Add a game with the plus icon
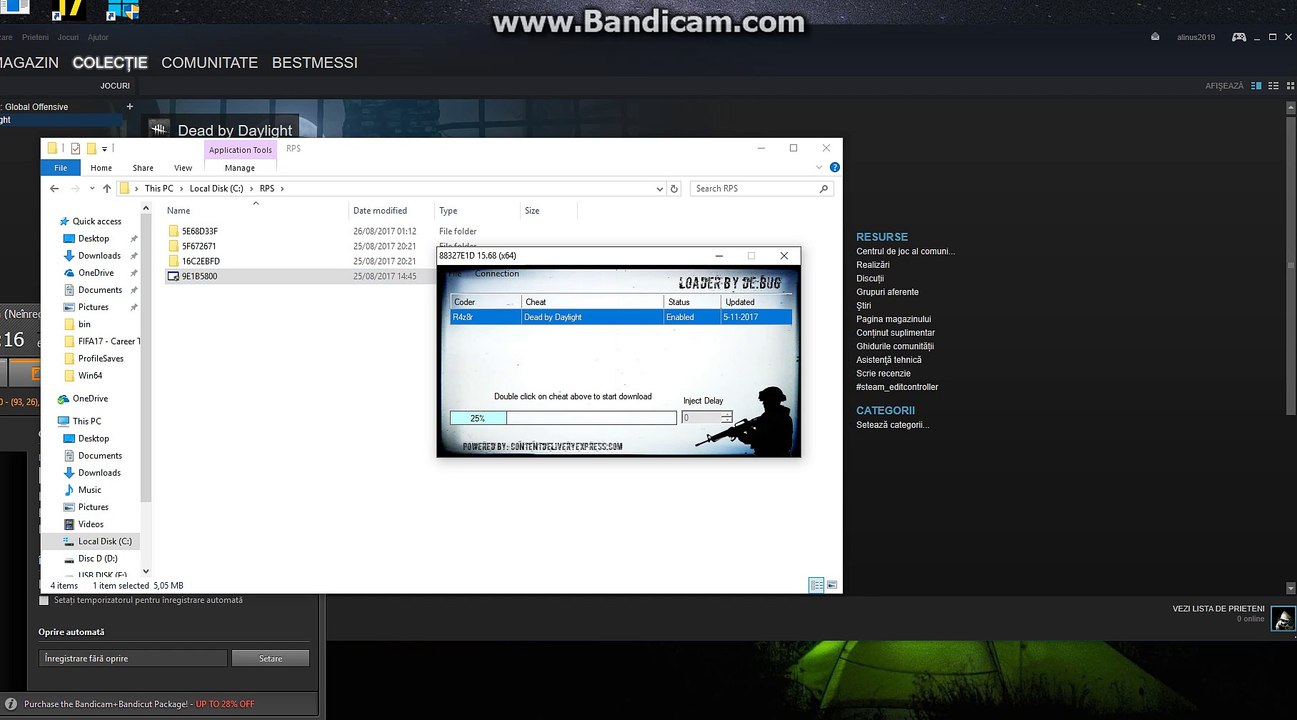 (x=129, y=106)
